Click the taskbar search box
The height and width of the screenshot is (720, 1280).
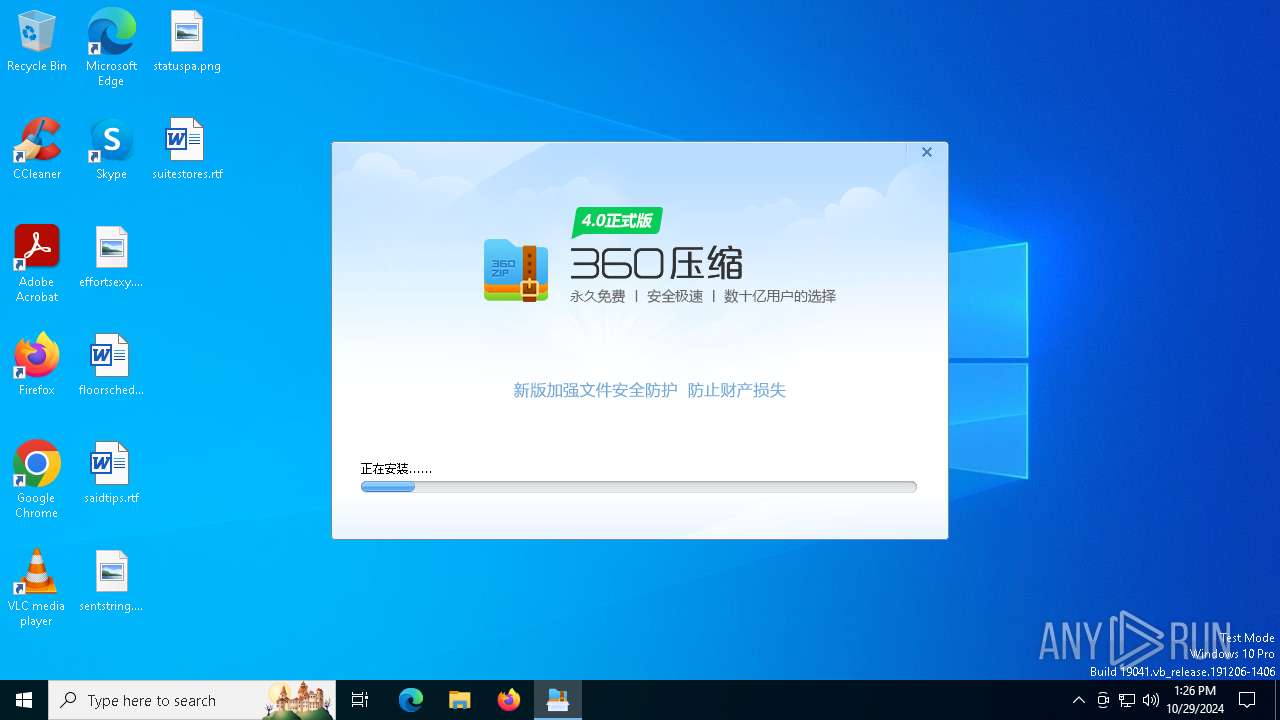(x=192, y=700)
